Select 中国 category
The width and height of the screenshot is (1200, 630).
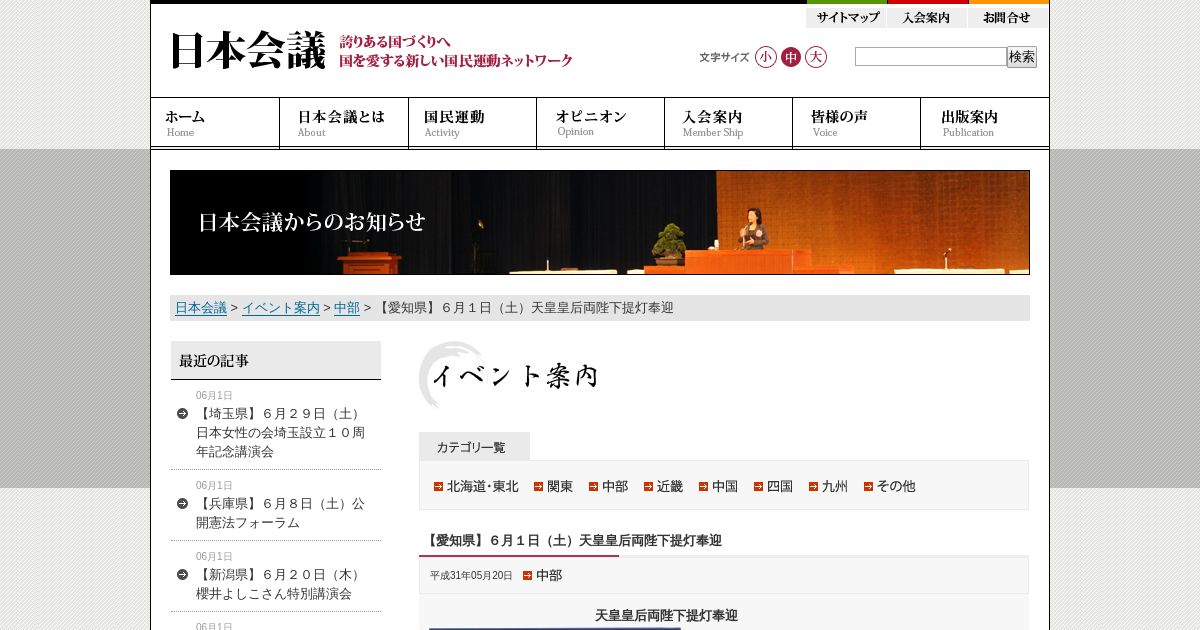[x=725, y=486]
